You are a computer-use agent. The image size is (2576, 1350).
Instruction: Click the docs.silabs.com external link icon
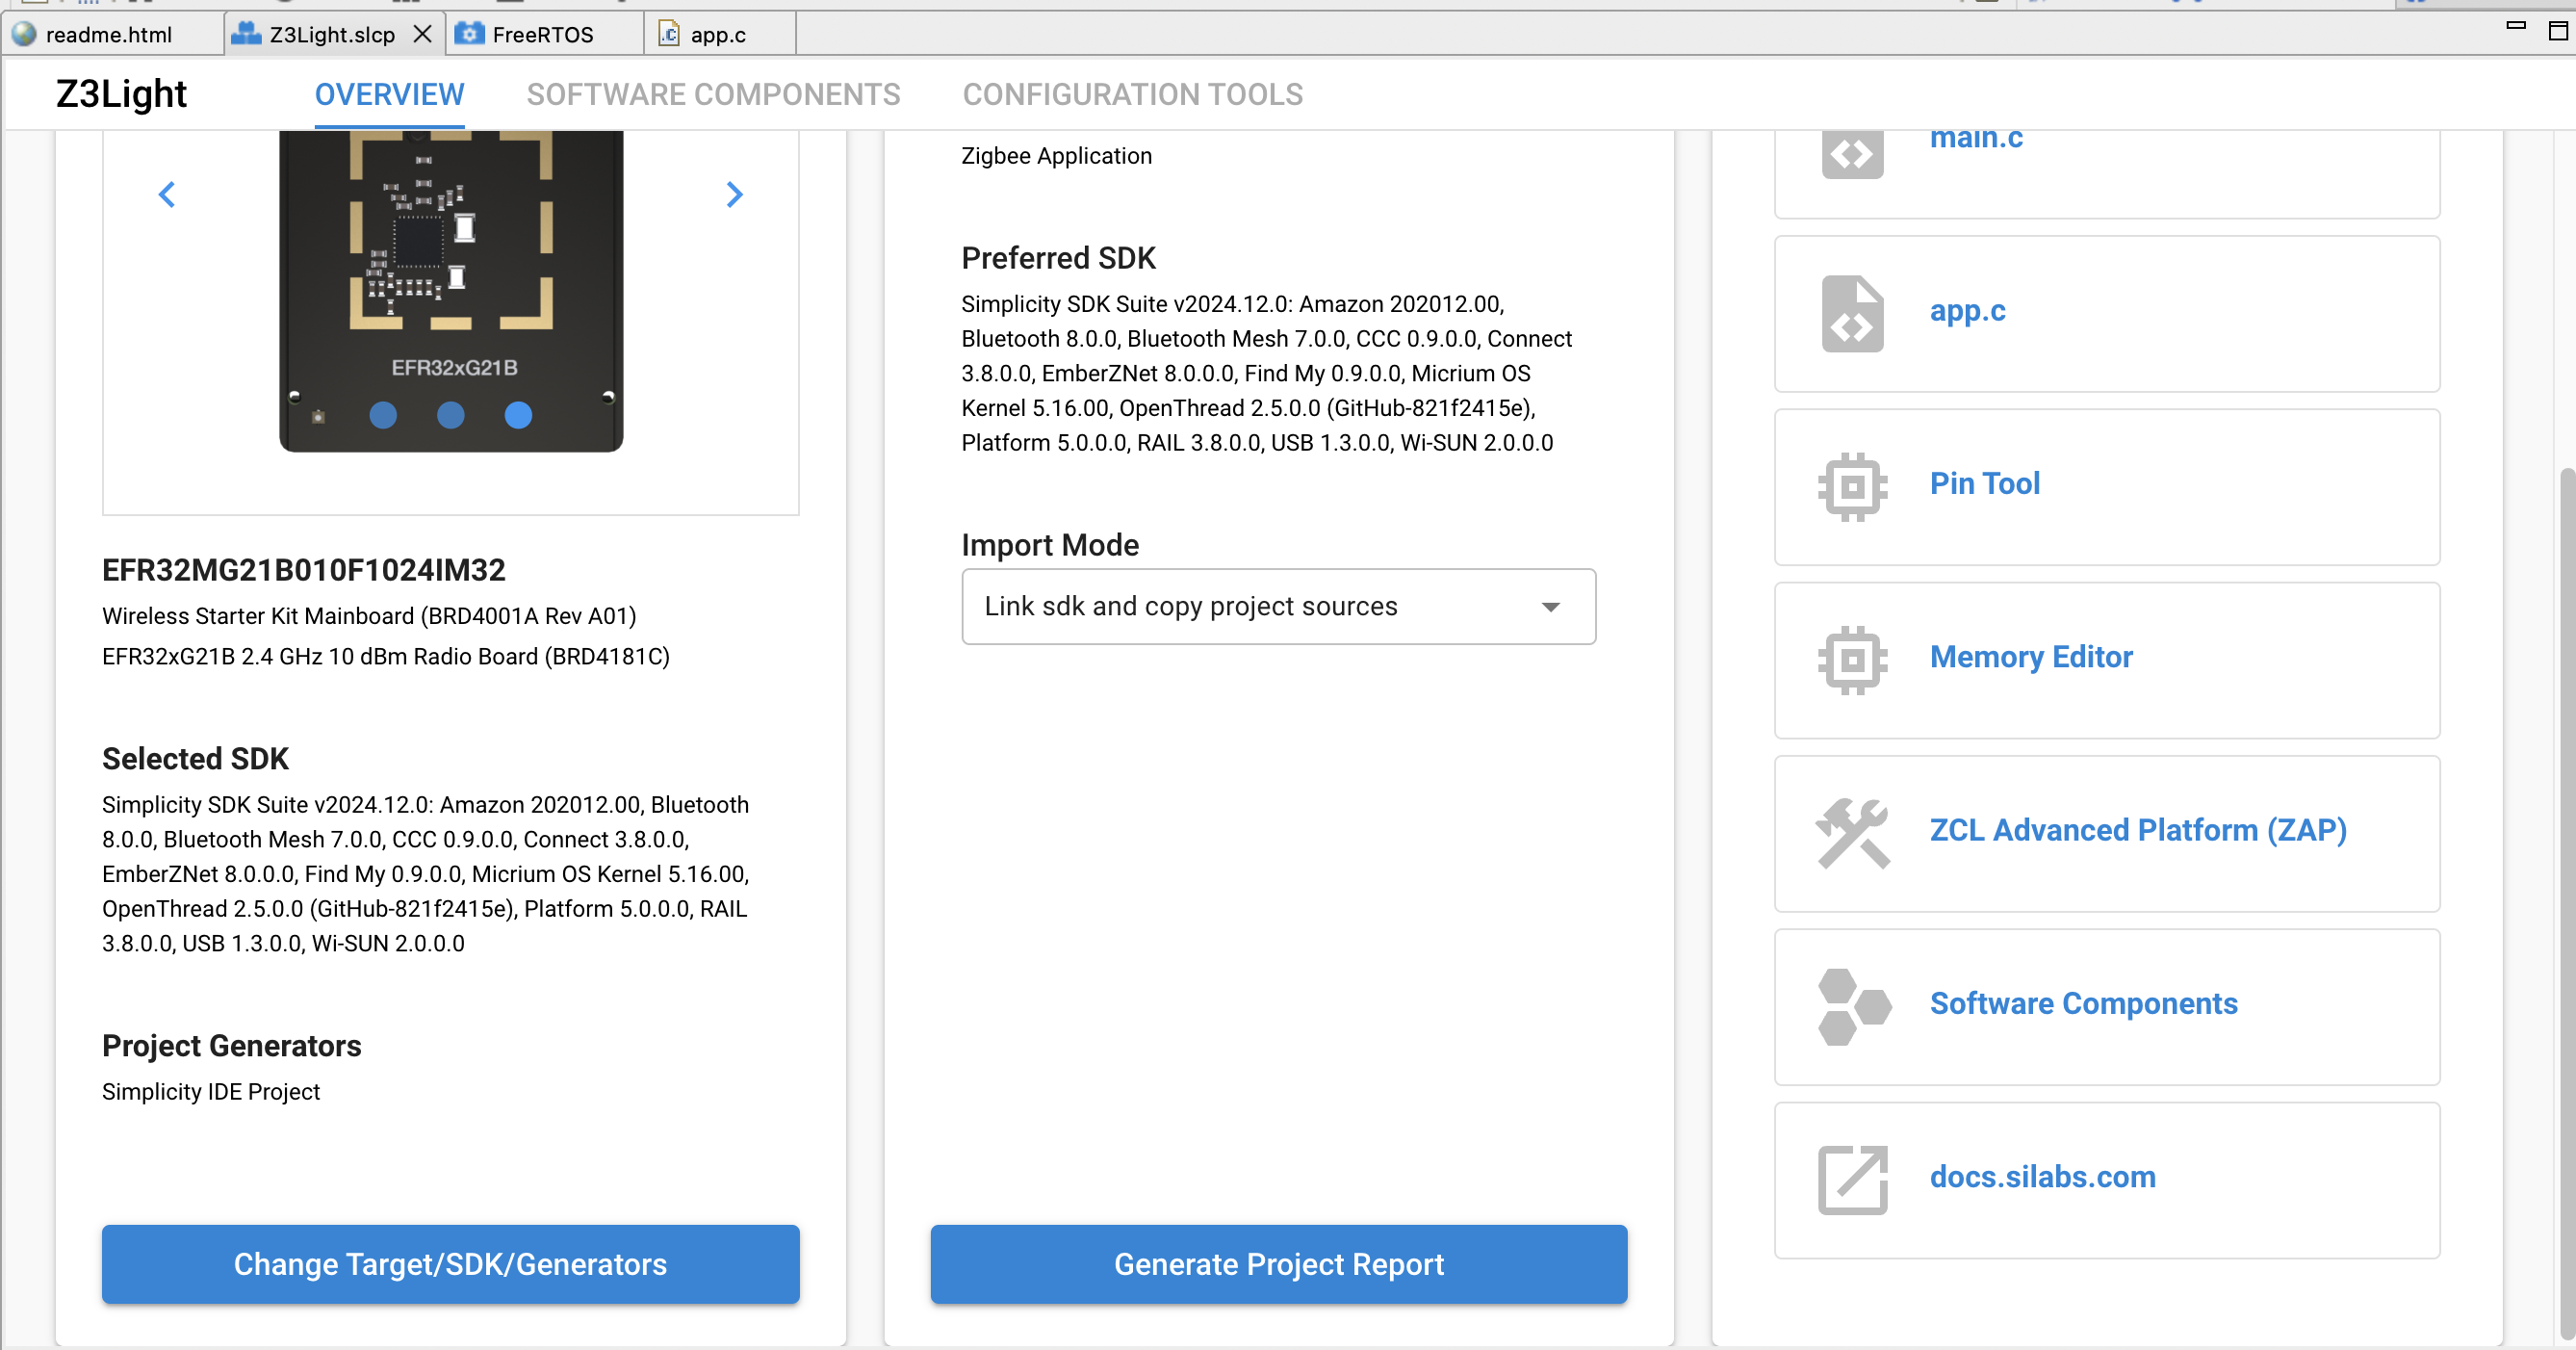1853,1179
